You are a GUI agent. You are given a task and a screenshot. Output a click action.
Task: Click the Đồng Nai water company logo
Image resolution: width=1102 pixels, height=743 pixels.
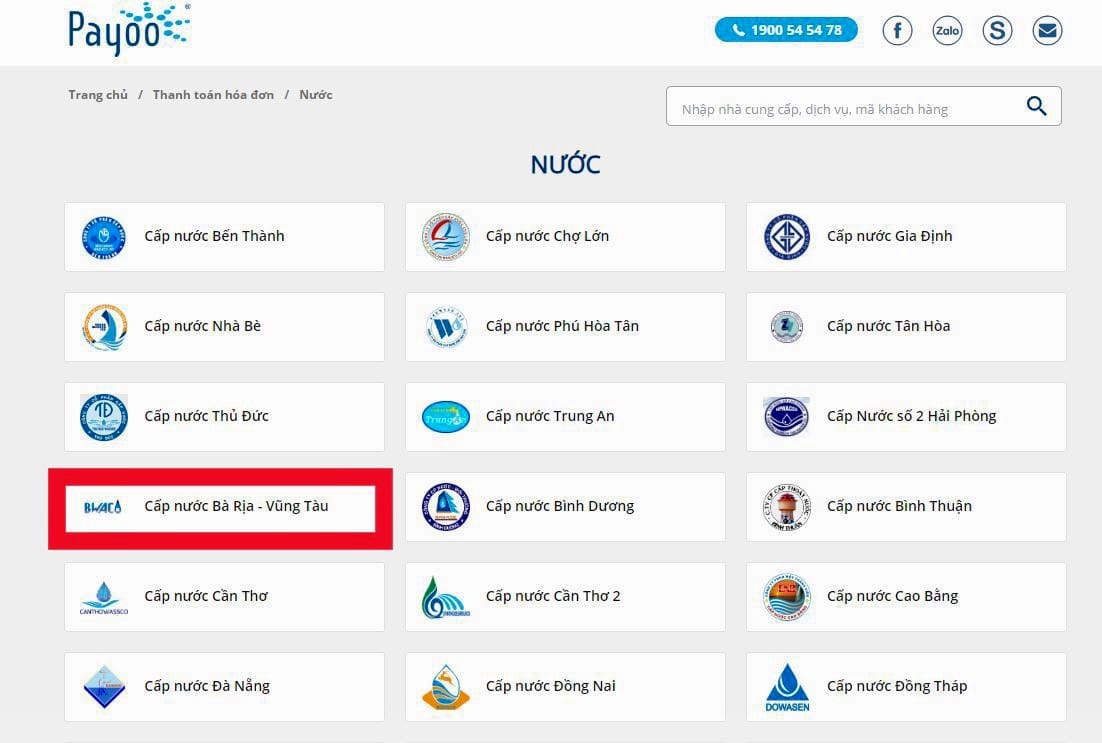click(446, 687)
